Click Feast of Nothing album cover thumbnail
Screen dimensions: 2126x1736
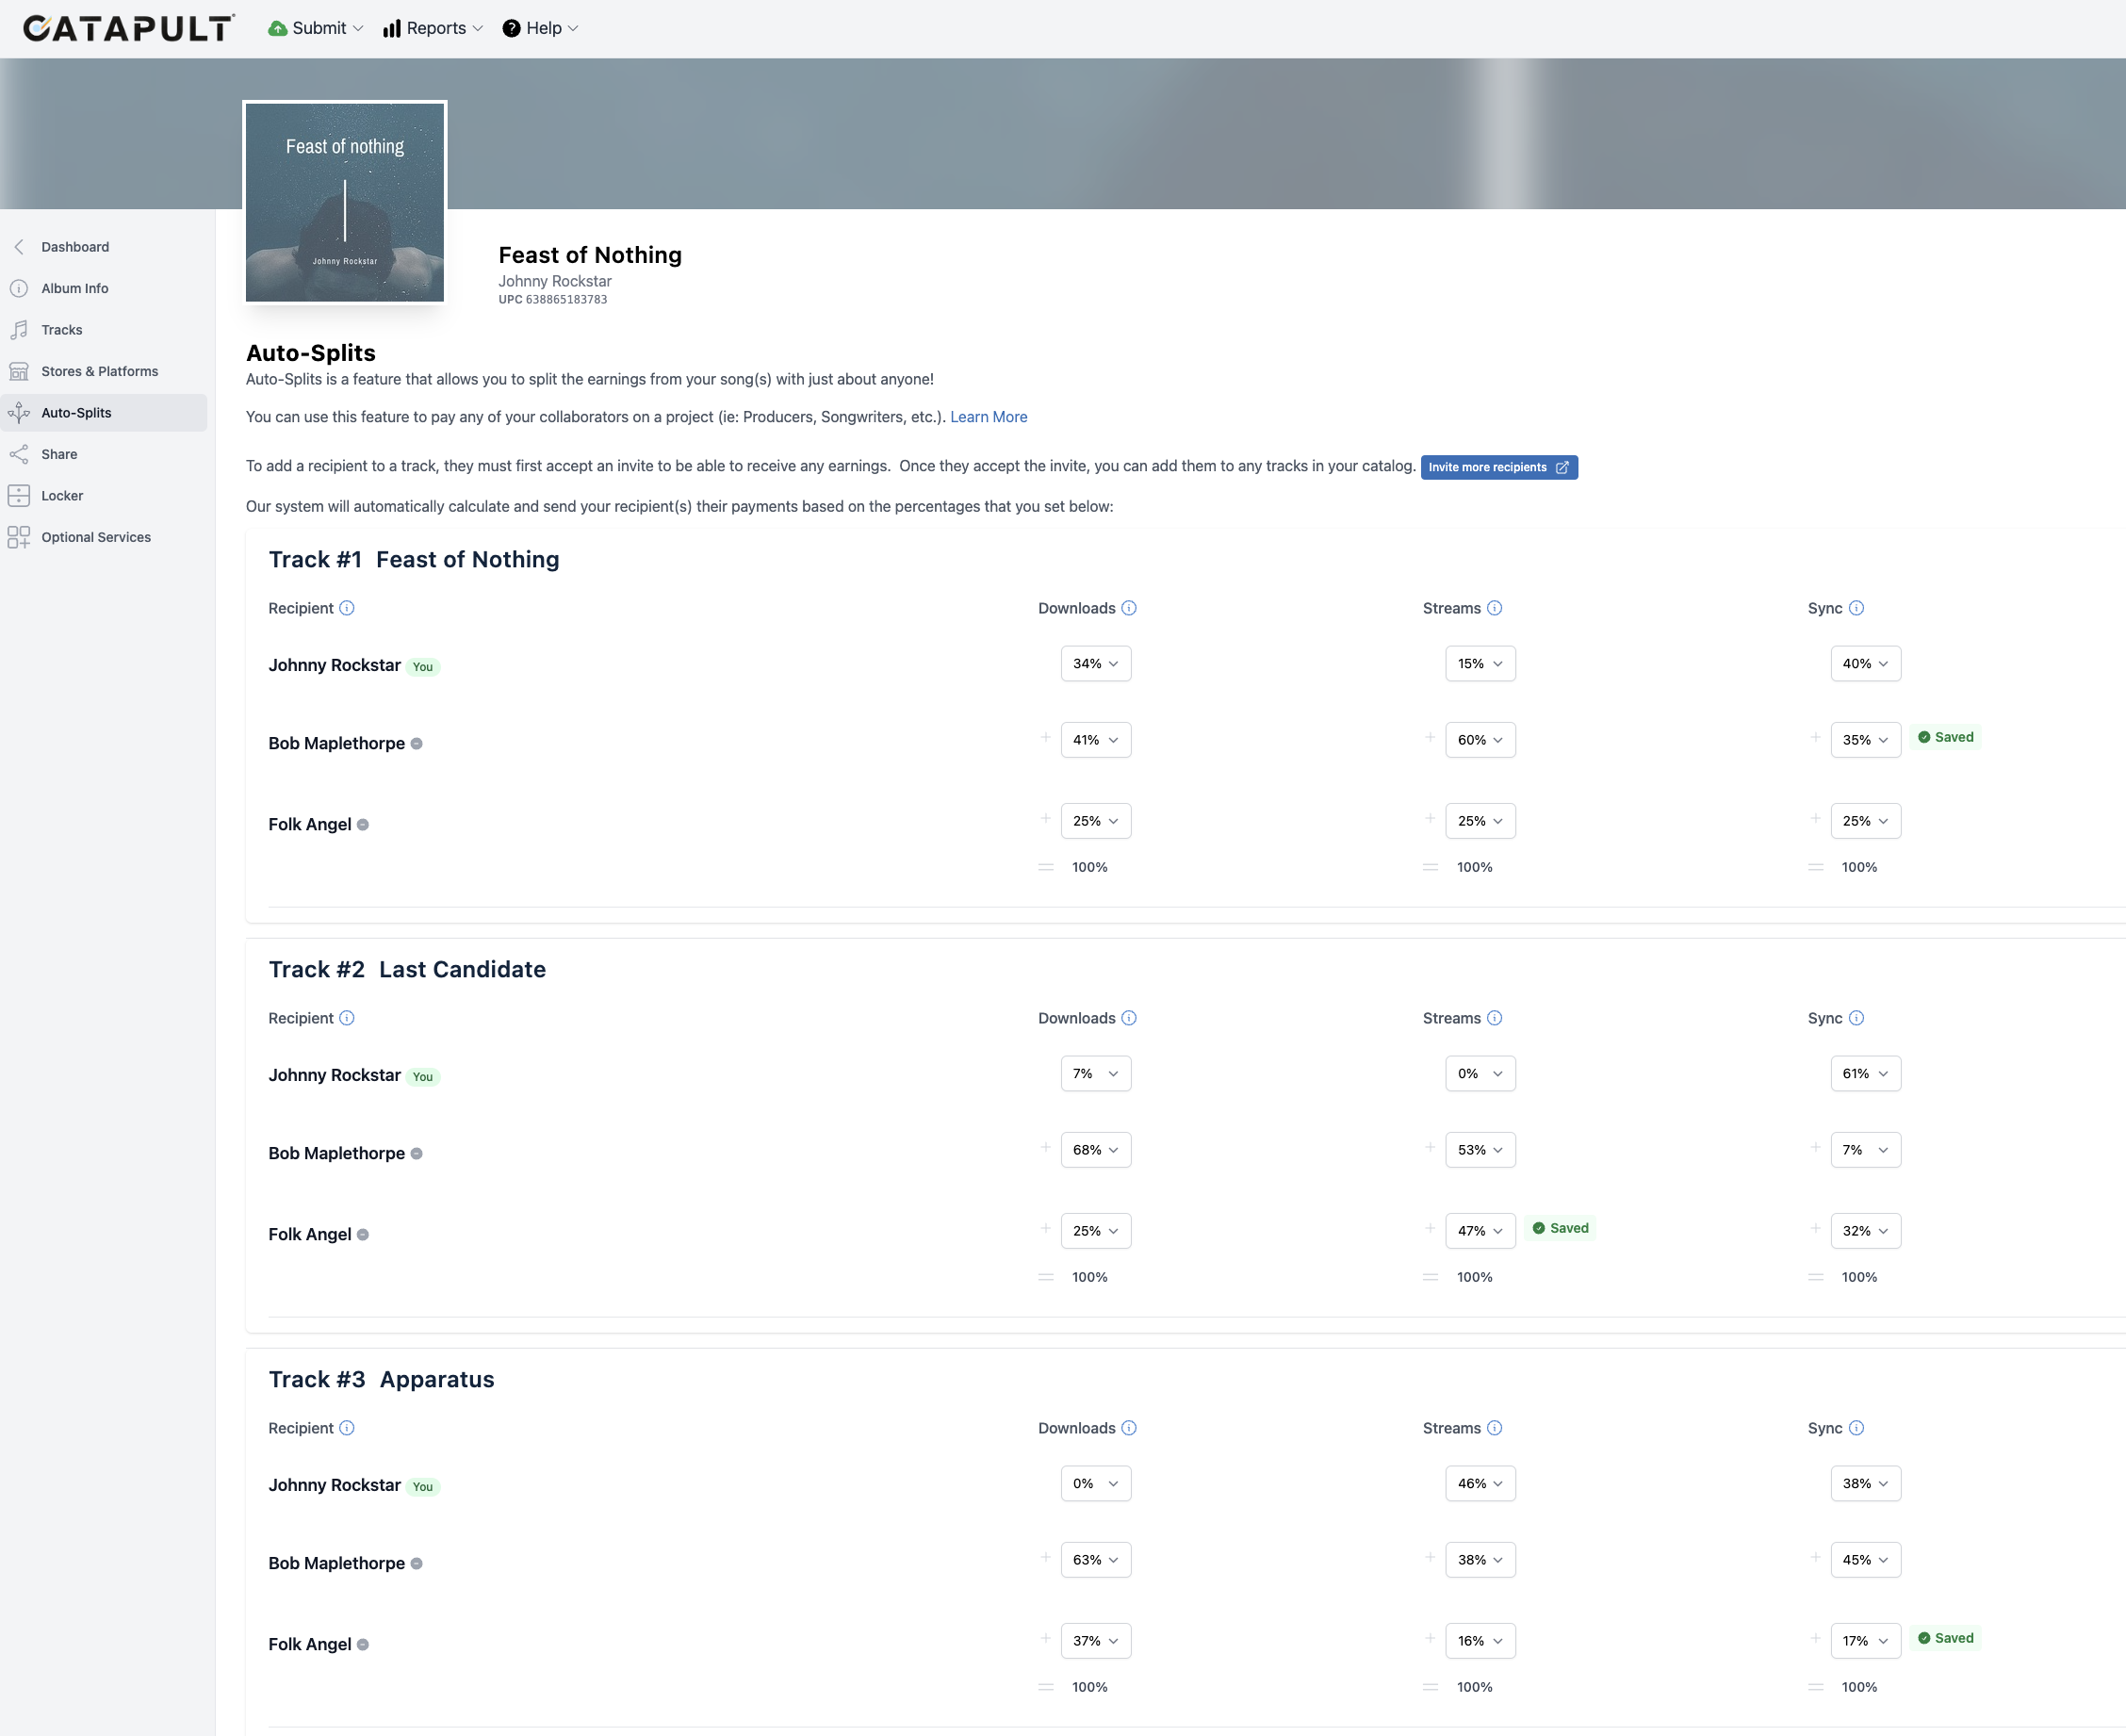[x=345, y=202]
